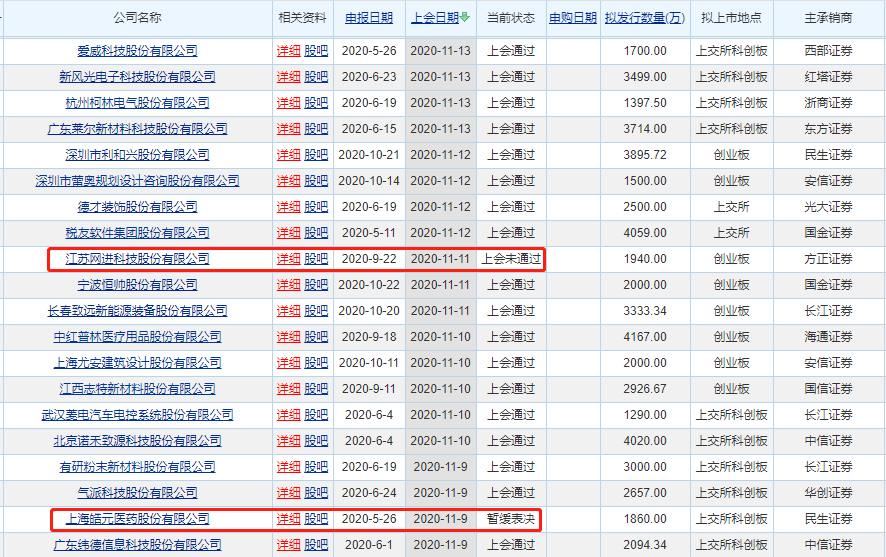Image resolution: width=886 pixels, height=557 pixels.
Task: Open 气派科技股份有限公司 link
Action: pos(137,493)
